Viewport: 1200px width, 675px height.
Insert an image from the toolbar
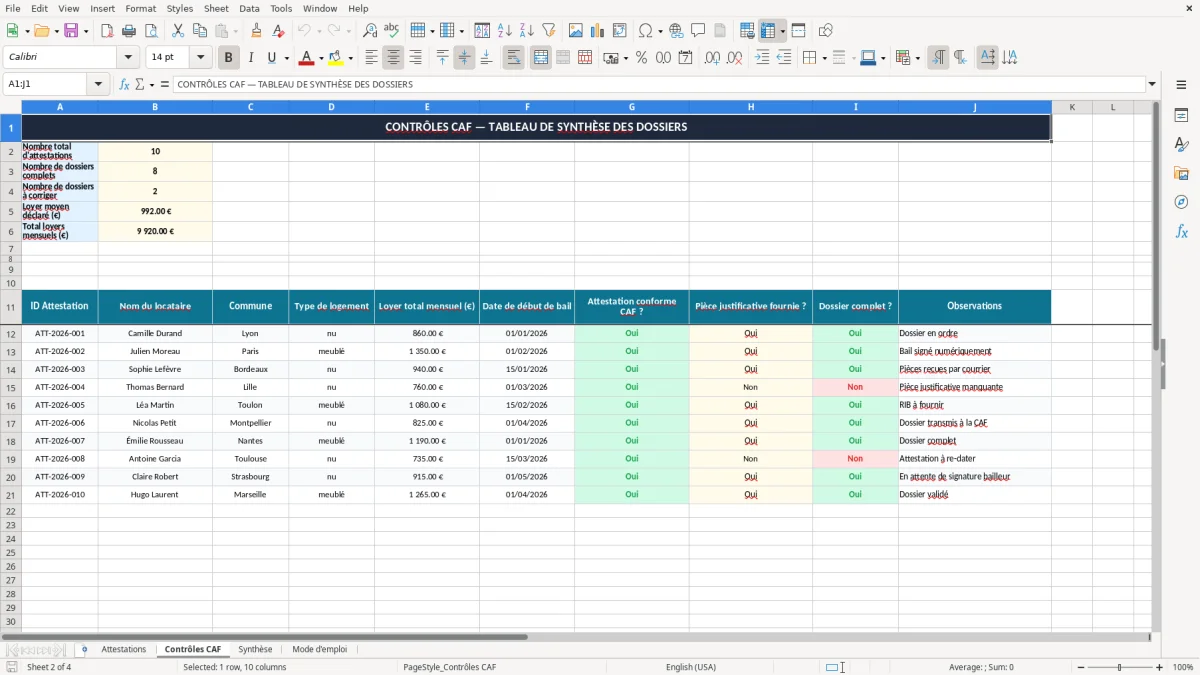pos(576,31)
